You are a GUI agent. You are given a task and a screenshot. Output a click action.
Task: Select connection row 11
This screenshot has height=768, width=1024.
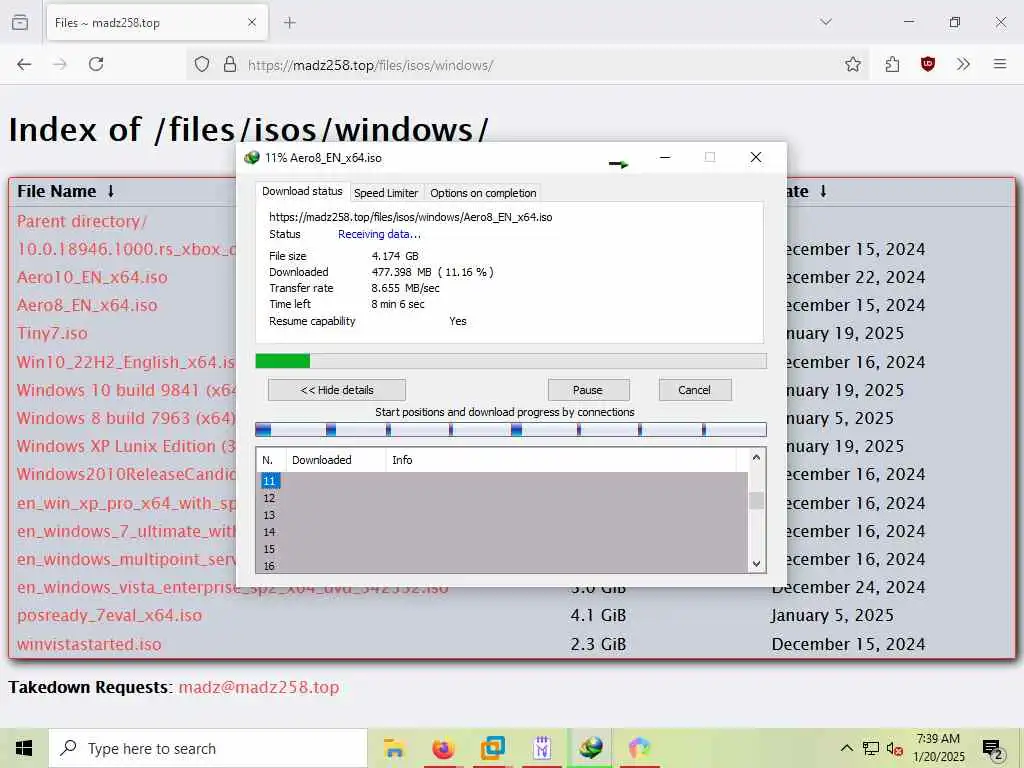coord(502,481)
